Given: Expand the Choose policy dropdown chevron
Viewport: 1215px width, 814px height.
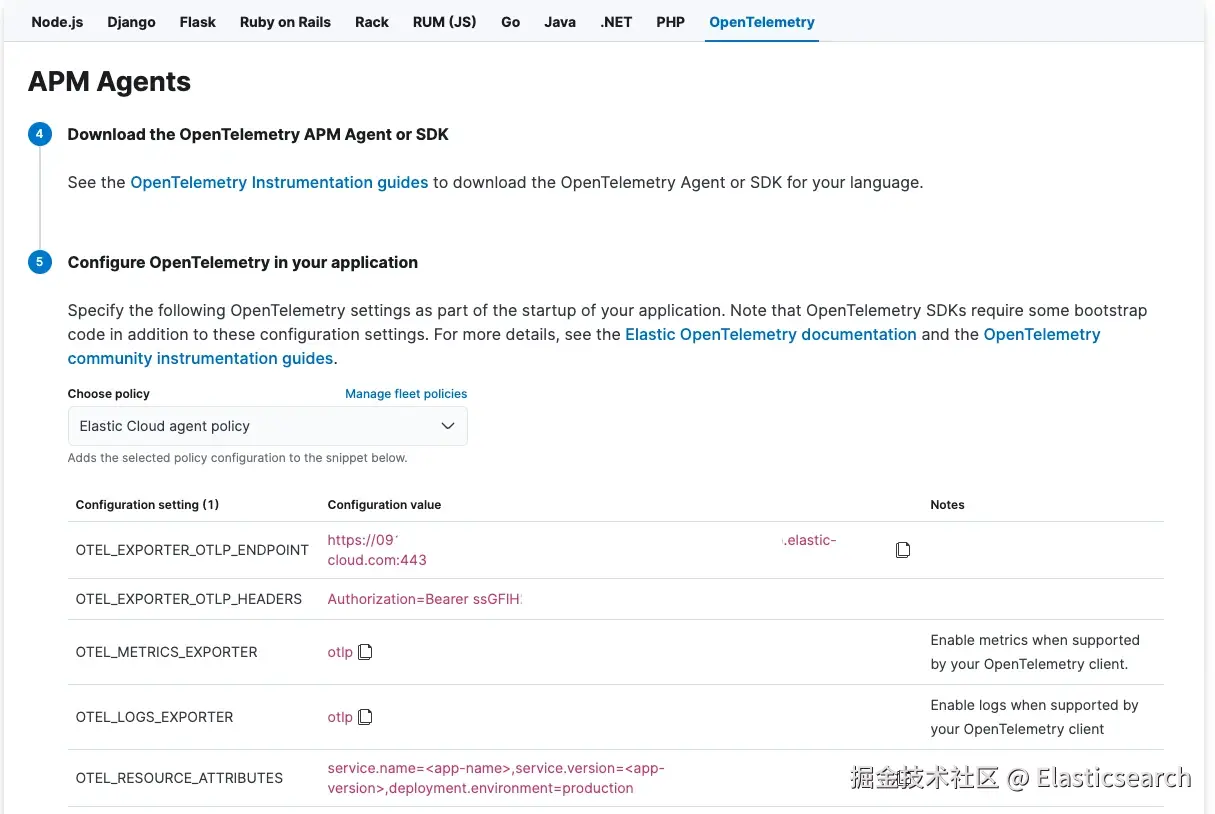Looking at the screenshot, I should [448, 426].
